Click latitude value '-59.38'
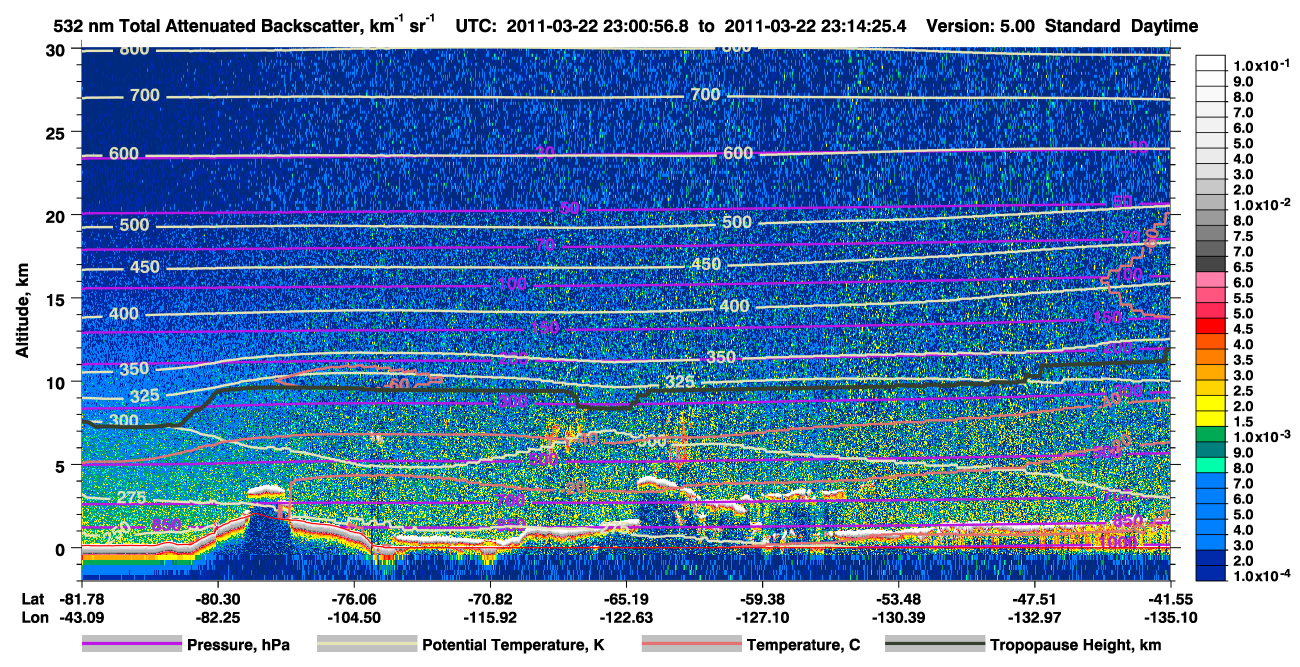The height and width of the screenshot is (667, 1300). coord(762,601)
